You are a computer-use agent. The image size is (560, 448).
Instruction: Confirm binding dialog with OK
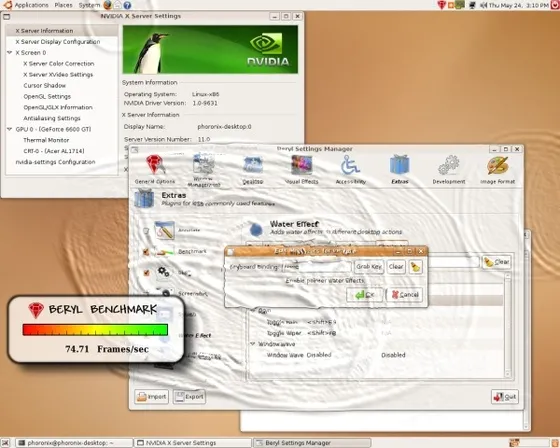(364, 295)
